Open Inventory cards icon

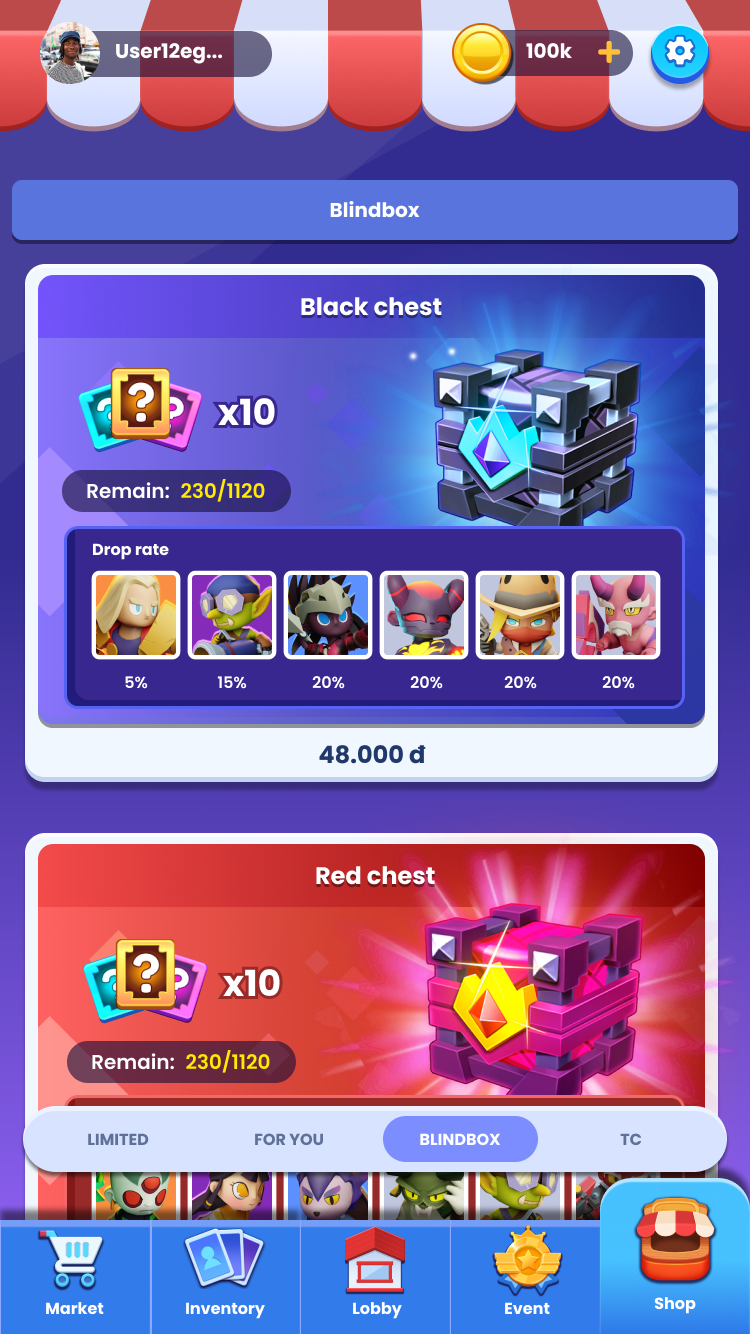point(225,1260)
